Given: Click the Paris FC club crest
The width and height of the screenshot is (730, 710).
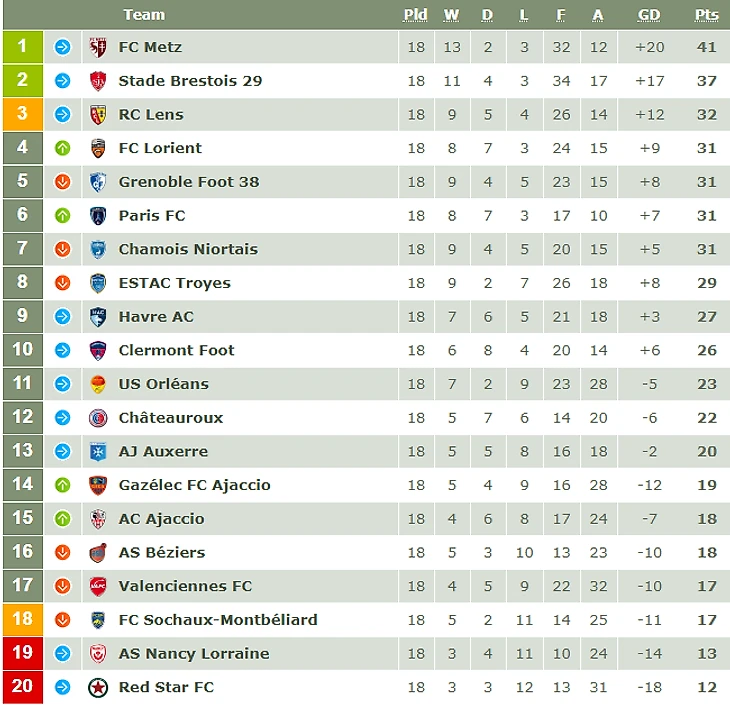Looking at the screenshot, I should 98,216.
